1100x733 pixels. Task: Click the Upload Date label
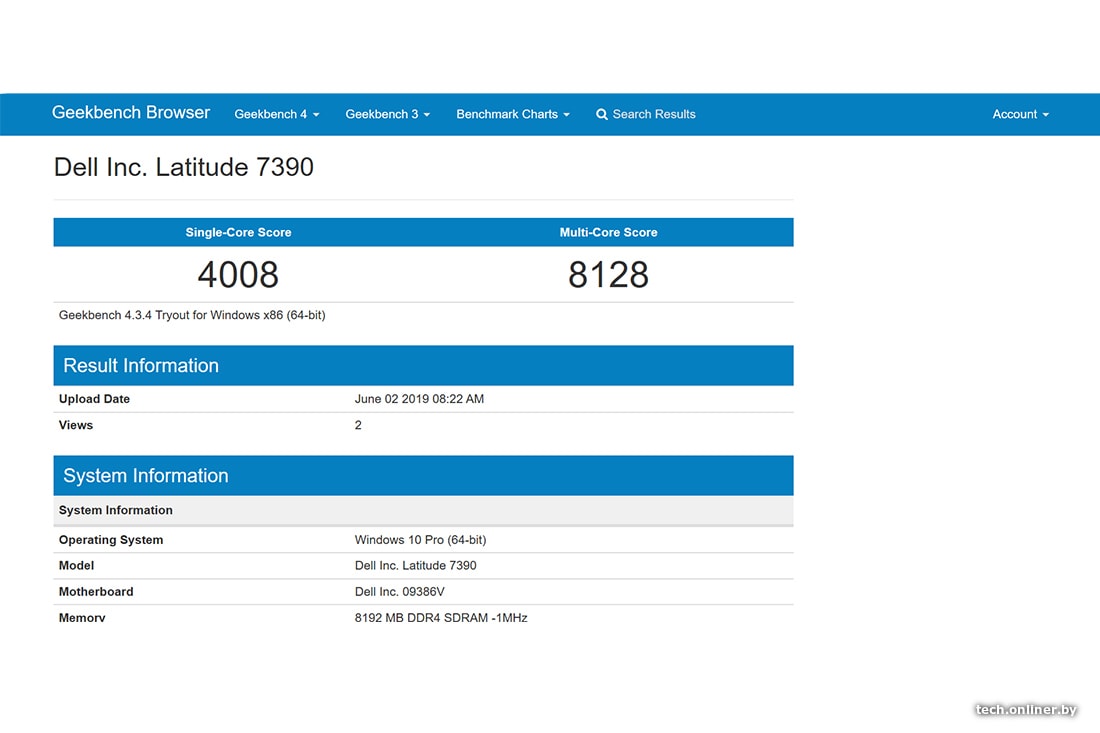pos(94,398)
